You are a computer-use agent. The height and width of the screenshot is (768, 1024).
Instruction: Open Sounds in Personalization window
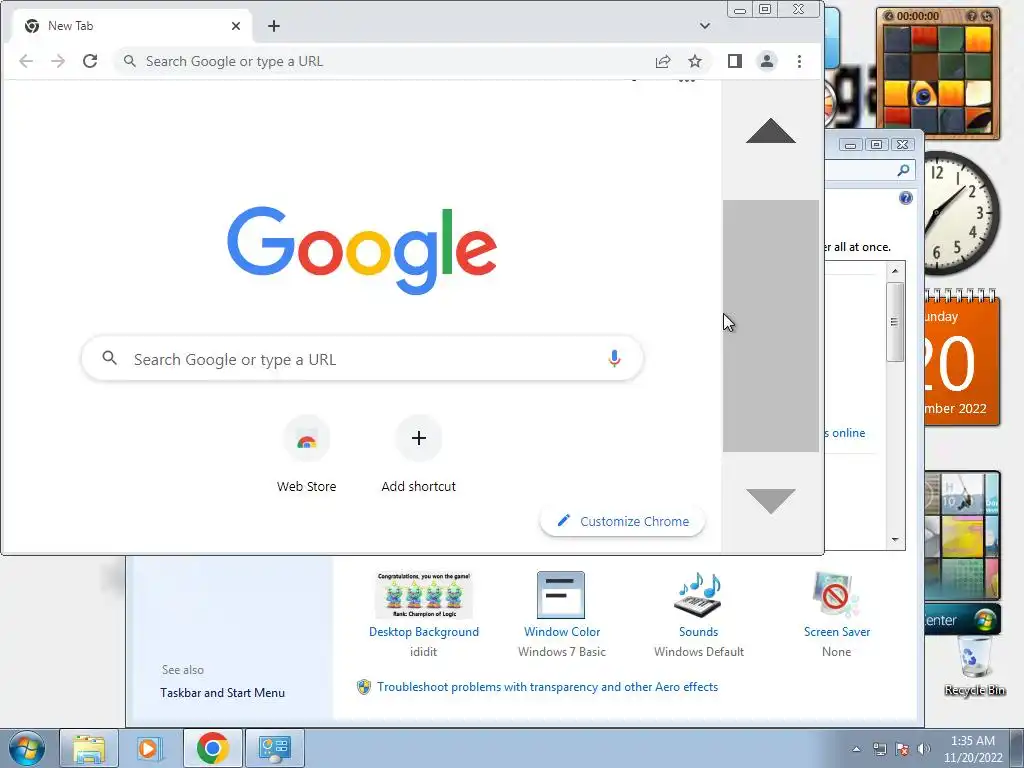pos(699,615)
